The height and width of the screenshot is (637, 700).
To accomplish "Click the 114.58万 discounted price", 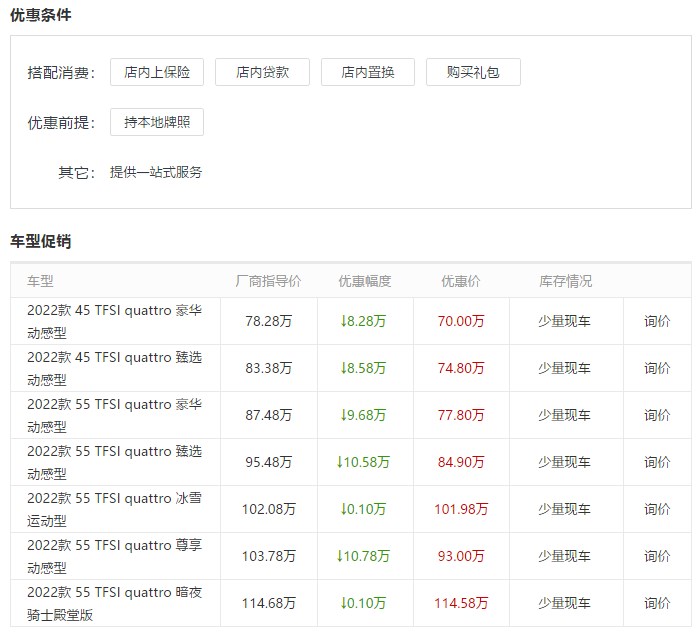I will [461, 604].
